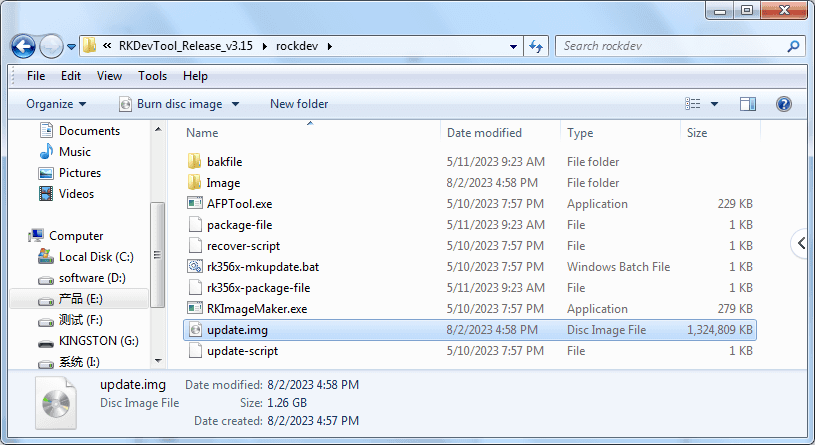Open the View menu
Viewport: 815px width, 445px height.
109,76
